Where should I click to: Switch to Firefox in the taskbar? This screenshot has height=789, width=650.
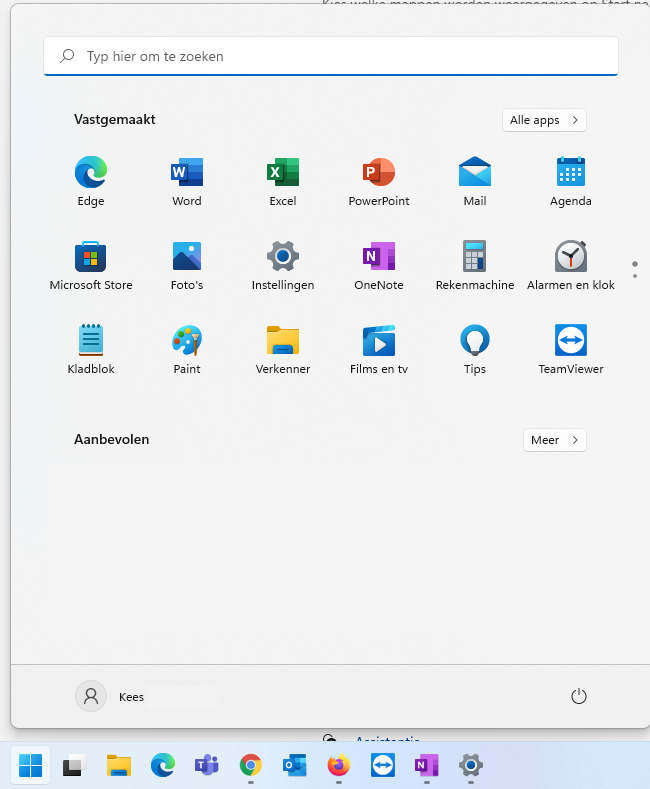coord(339,765)
